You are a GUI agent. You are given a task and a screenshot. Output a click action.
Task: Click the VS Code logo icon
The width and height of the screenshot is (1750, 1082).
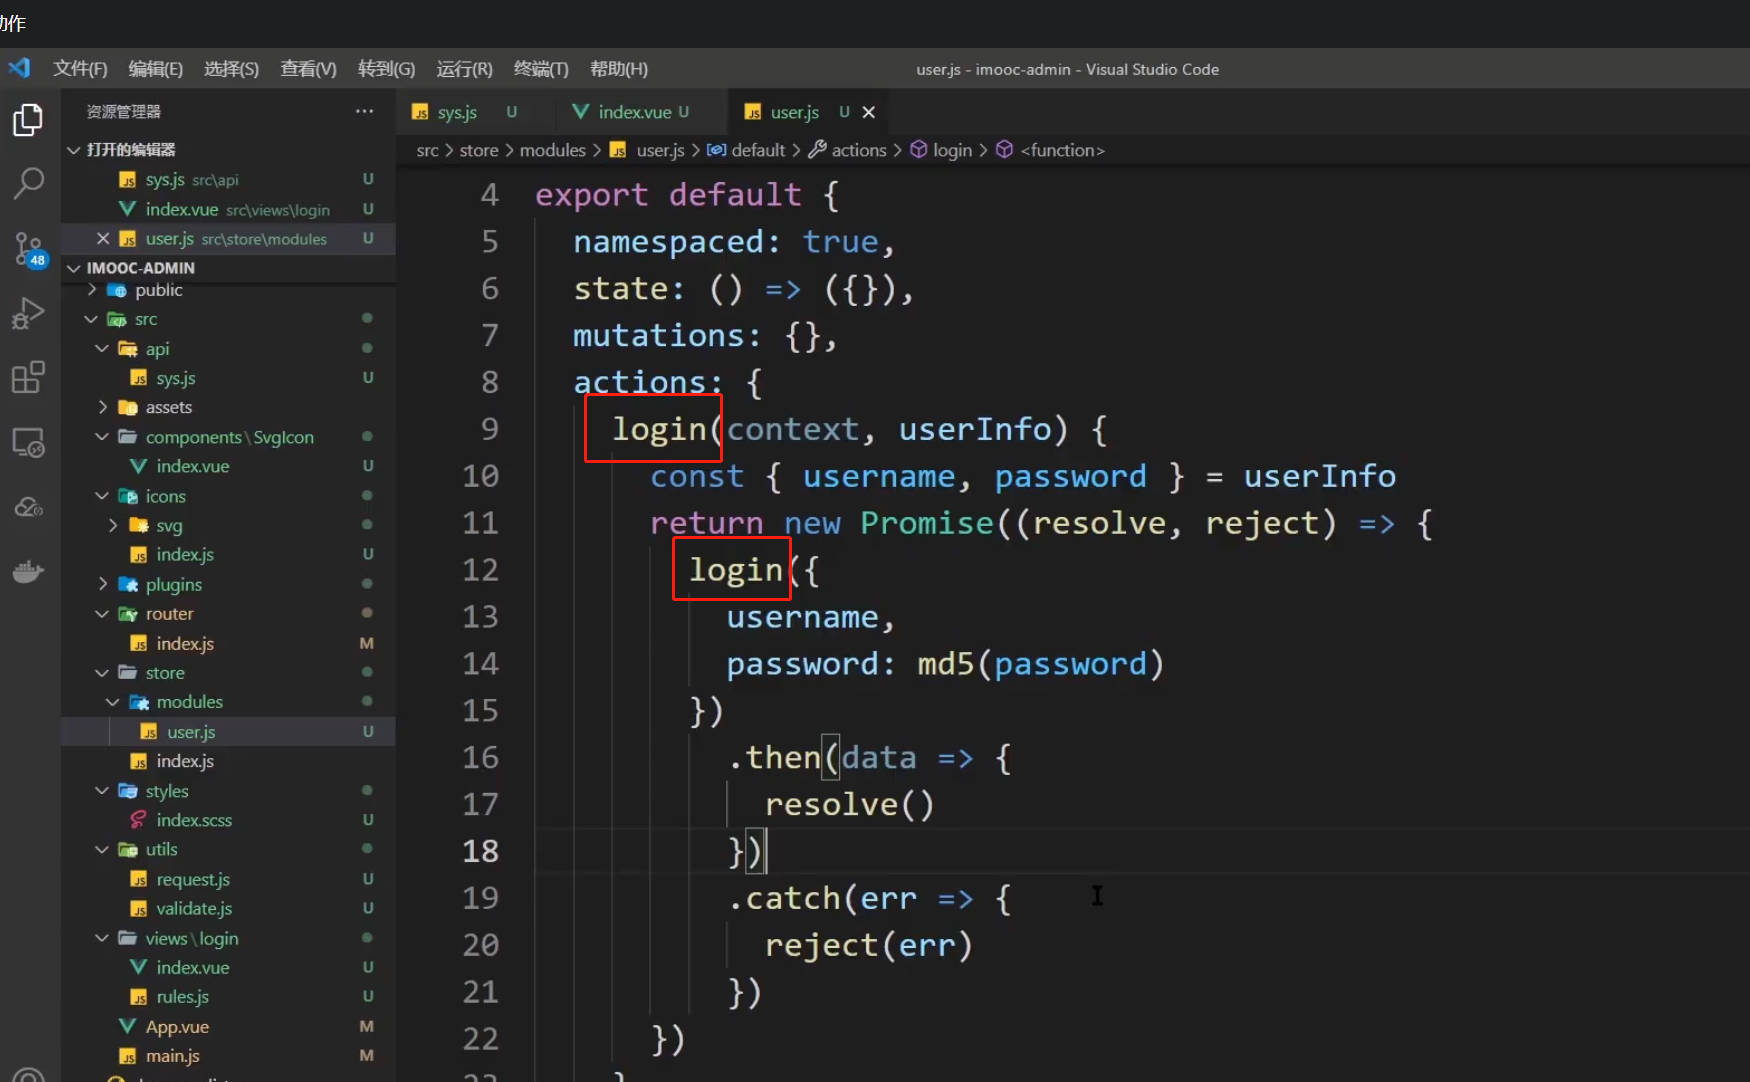(x=19, y=68)
